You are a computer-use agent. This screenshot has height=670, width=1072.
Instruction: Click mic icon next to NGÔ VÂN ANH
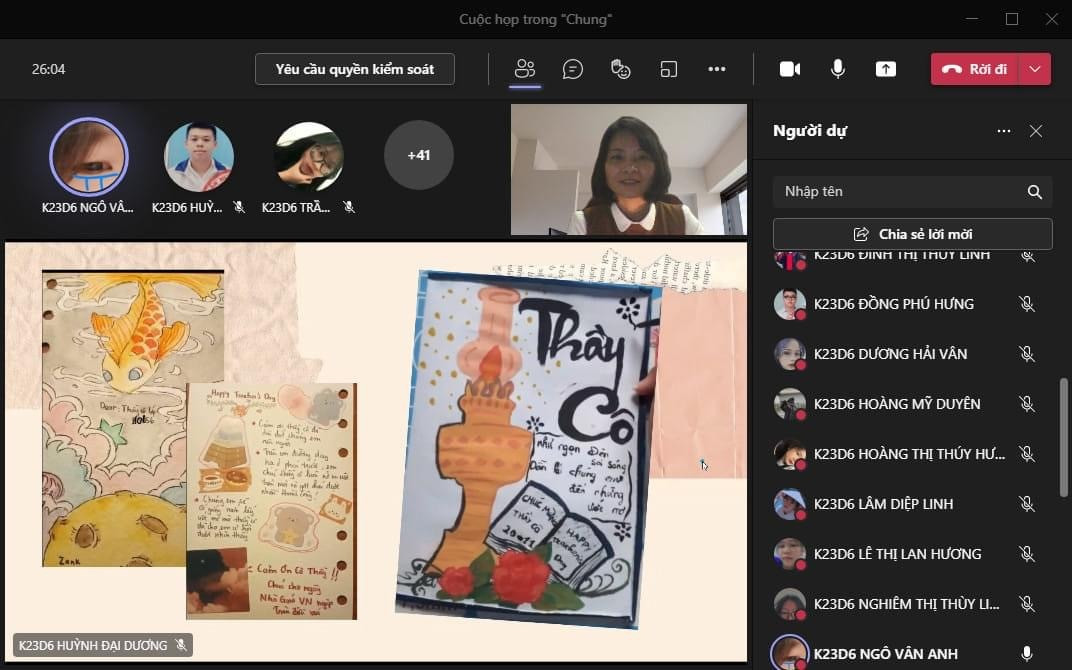[1027, 654]
